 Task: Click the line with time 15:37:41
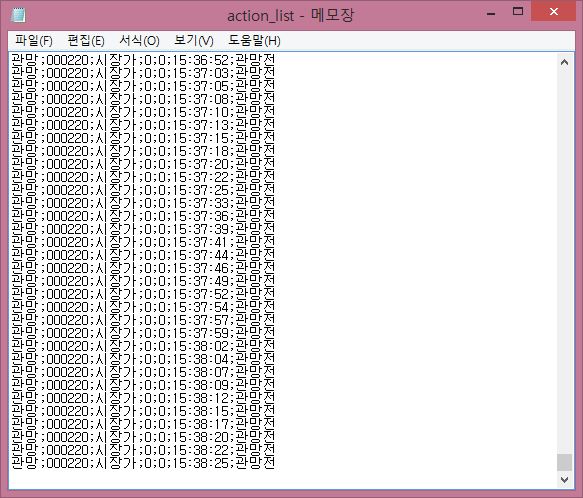tap(143, 242)
